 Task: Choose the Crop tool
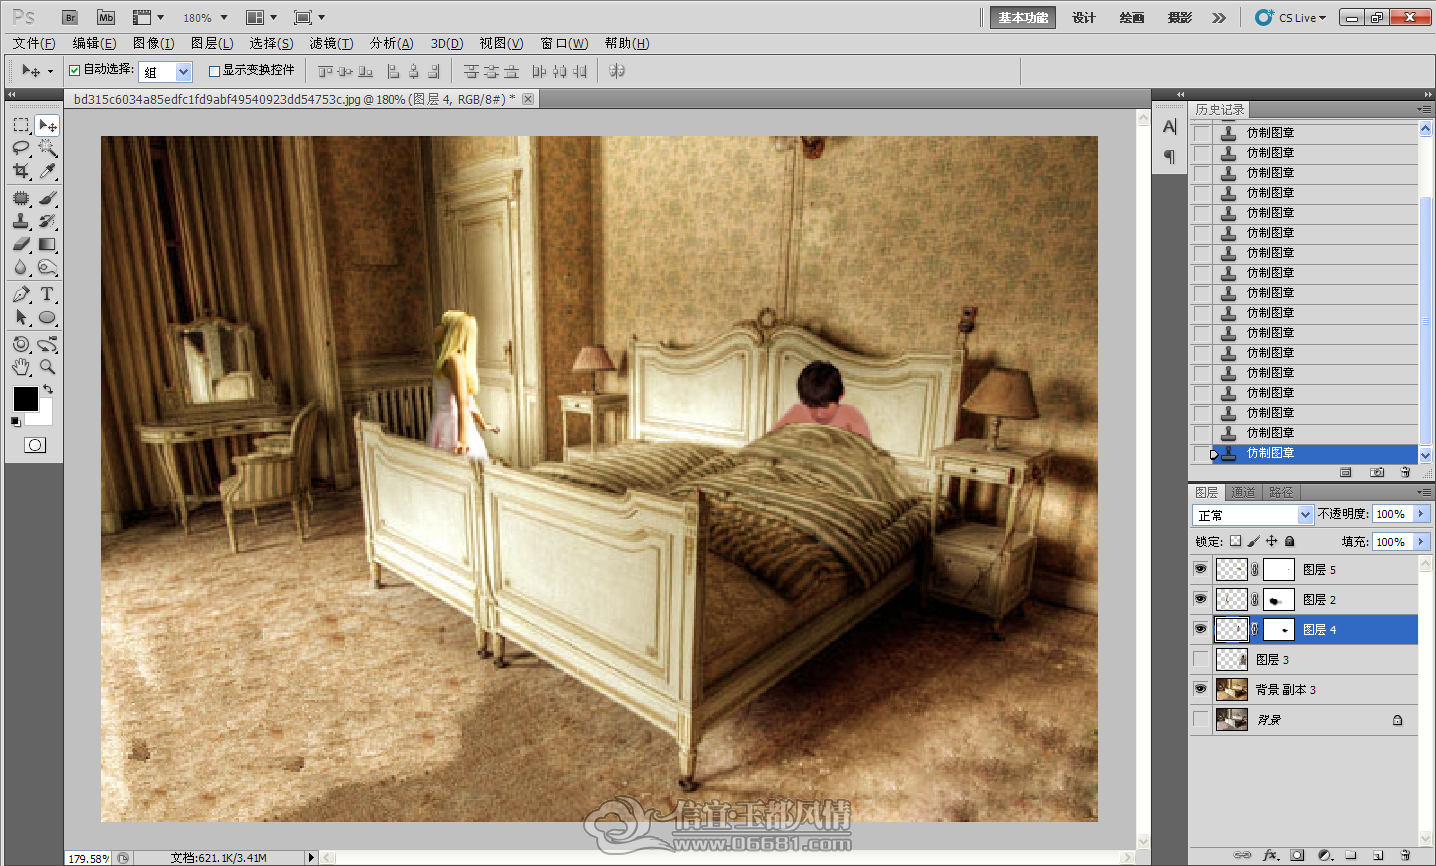(21, 171)
